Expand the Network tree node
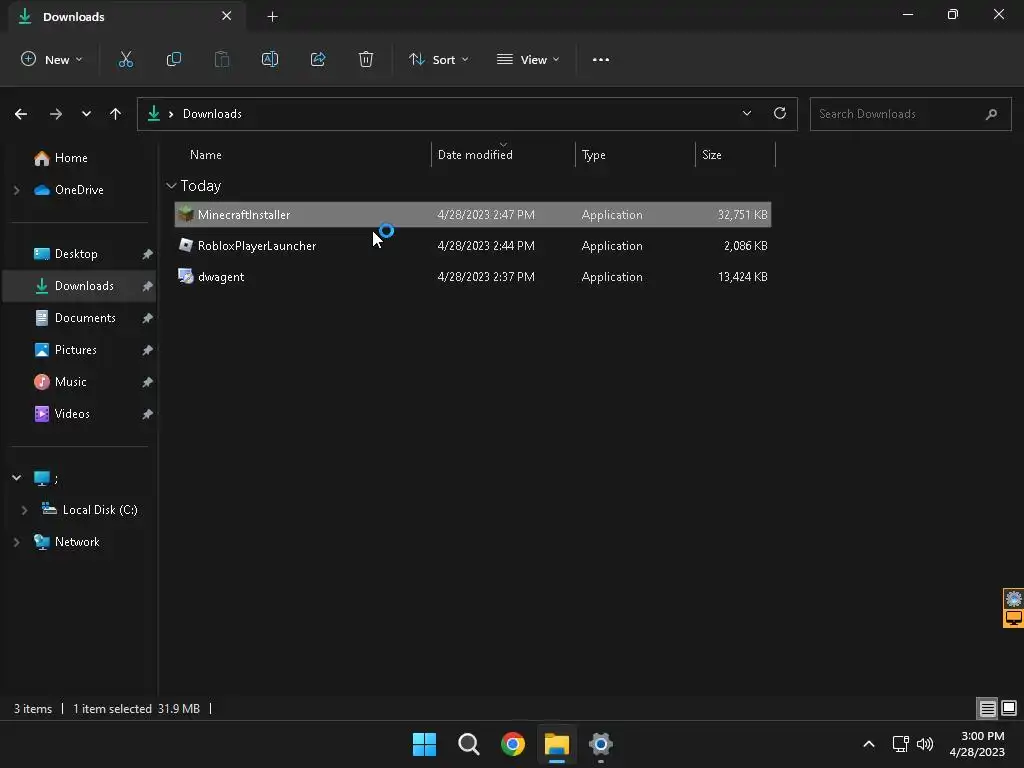This screenshot has width=1024, height=768. [x=16, y=542]
